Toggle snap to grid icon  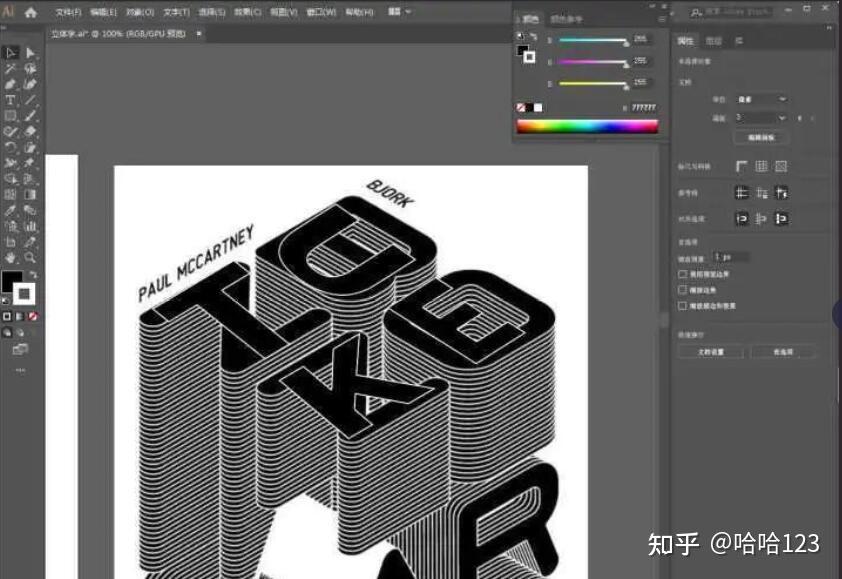[761, 219]
